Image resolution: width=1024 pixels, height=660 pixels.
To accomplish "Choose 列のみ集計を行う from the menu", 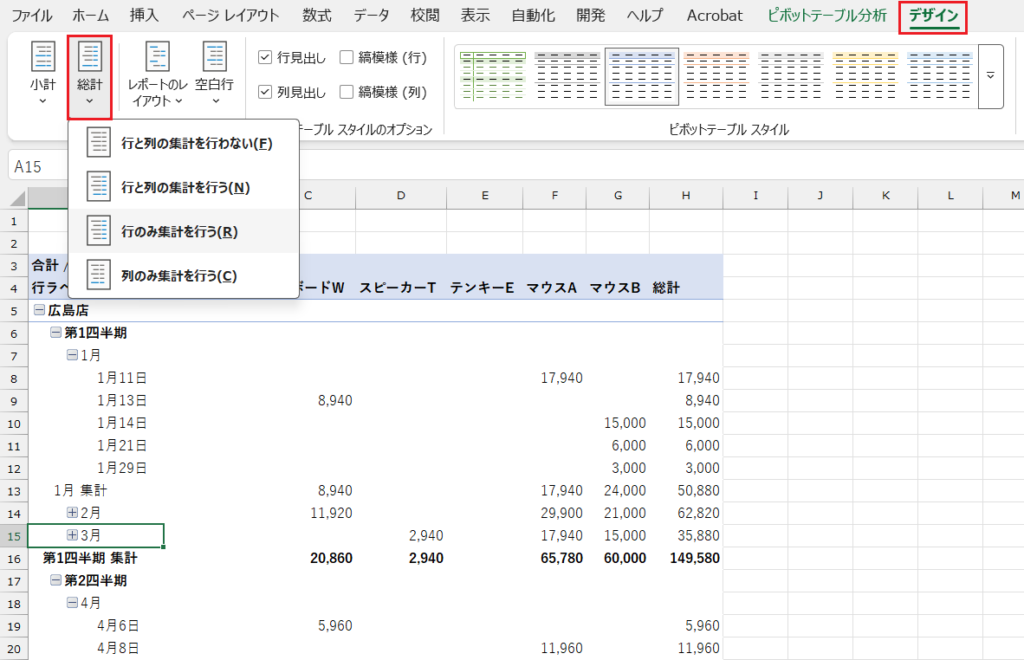I will pos(178,275).
